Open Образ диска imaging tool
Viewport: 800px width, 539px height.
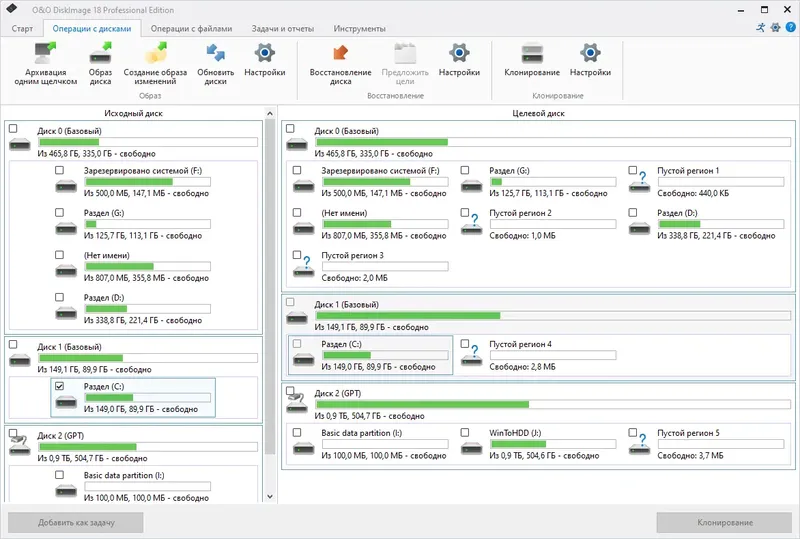101,64
